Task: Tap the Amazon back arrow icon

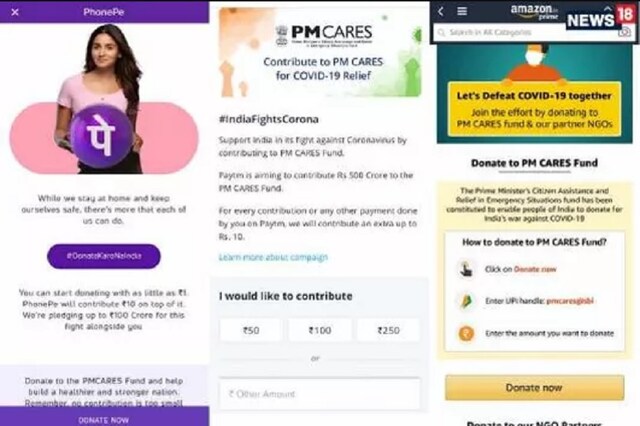Action: 441,11
